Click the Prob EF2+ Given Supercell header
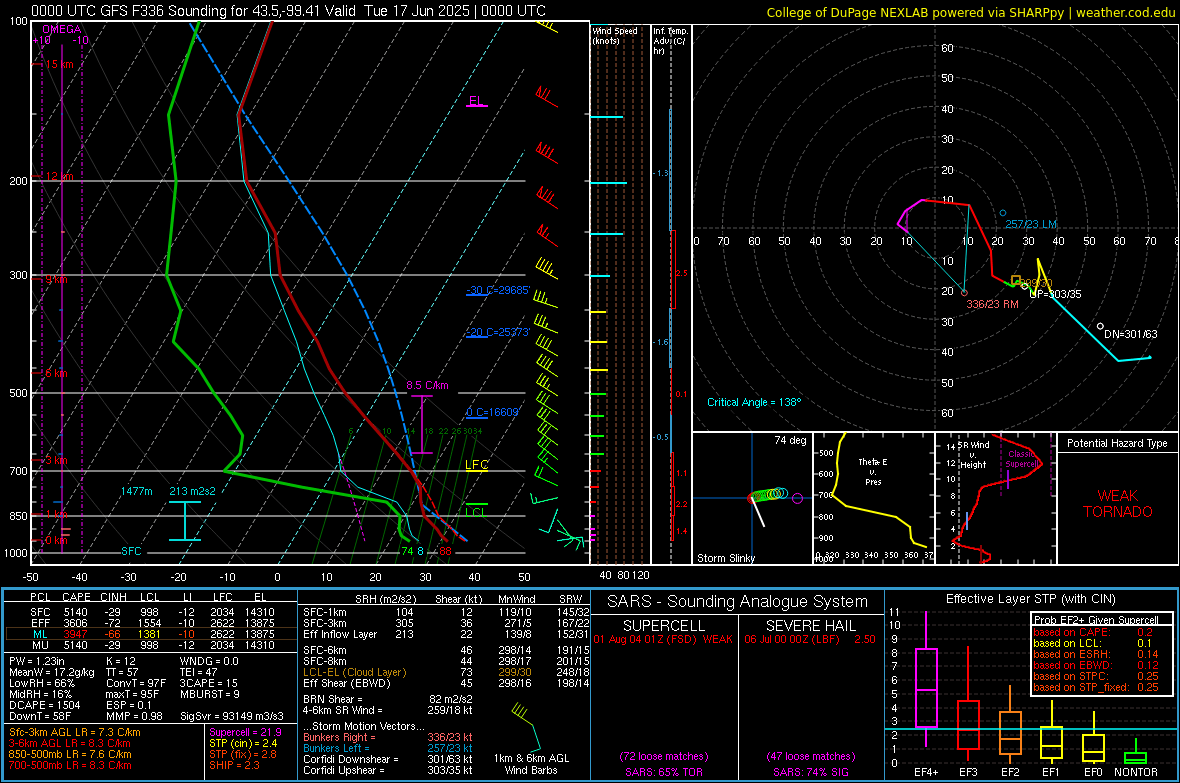1180x783 pixels. [x=1096, y=620]
